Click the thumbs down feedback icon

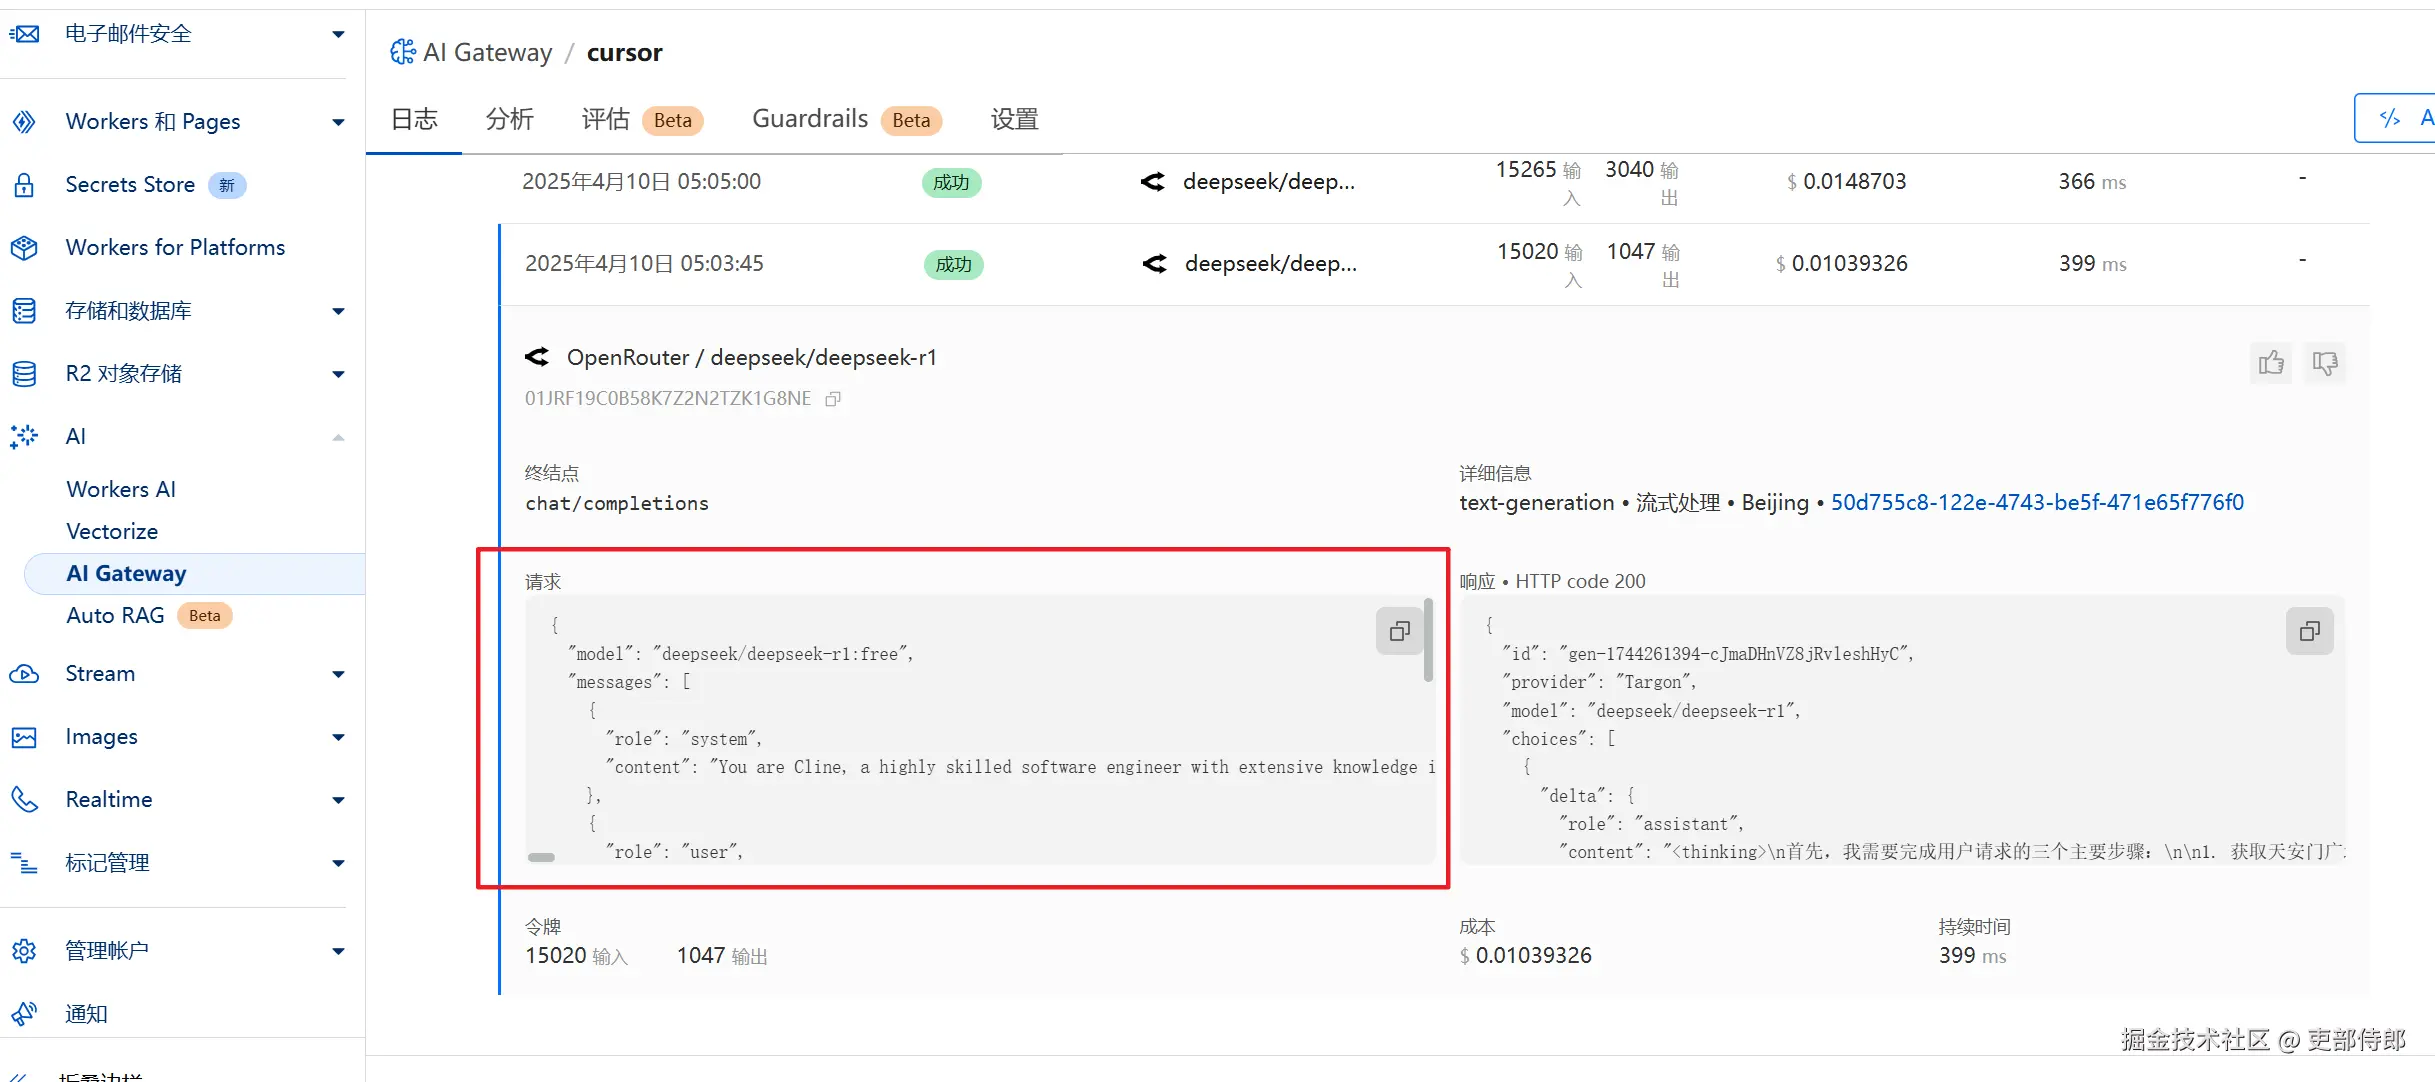(2325, 363)
